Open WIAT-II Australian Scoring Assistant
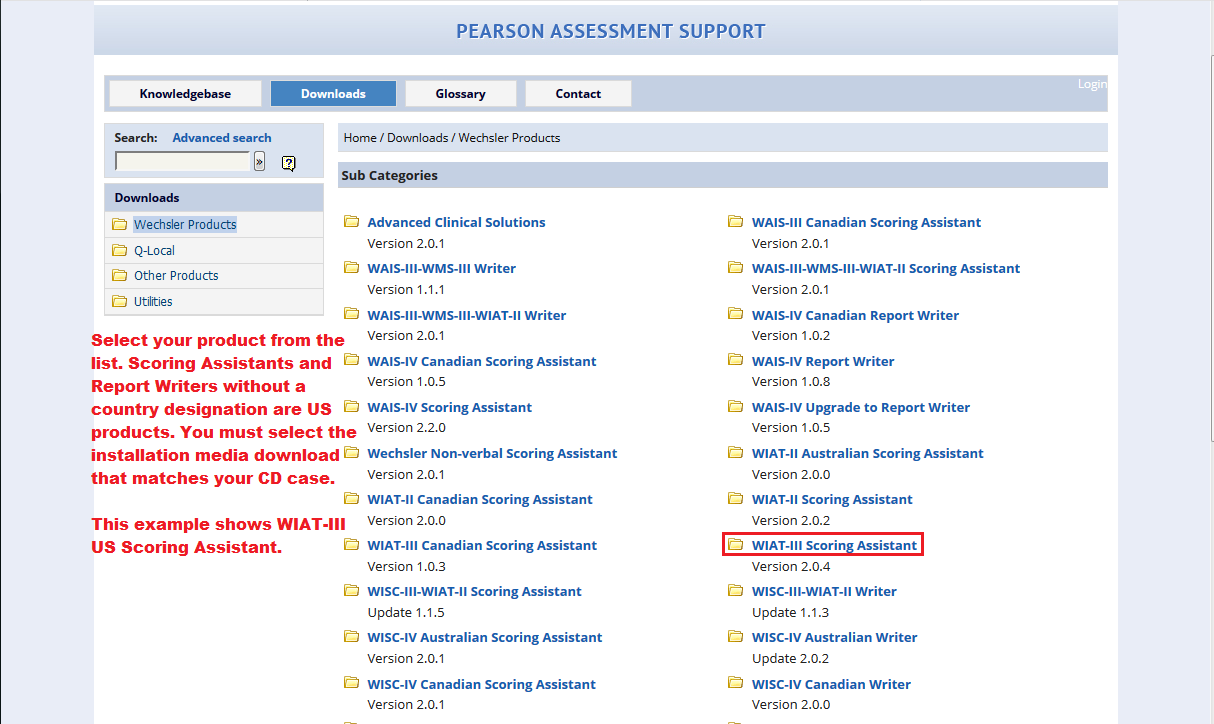Screen dimensions: 1214x724 [868, 454]
